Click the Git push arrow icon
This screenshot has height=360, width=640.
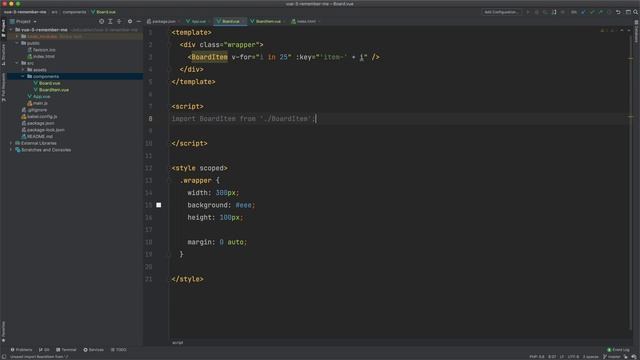(600, 12)
